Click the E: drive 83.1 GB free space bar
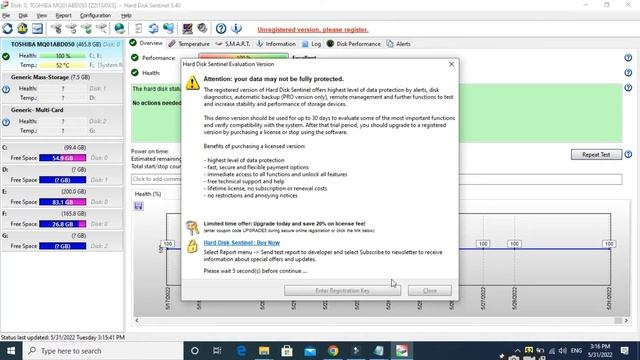The width and height of the screenshot is (640, 360). [62, 202]
